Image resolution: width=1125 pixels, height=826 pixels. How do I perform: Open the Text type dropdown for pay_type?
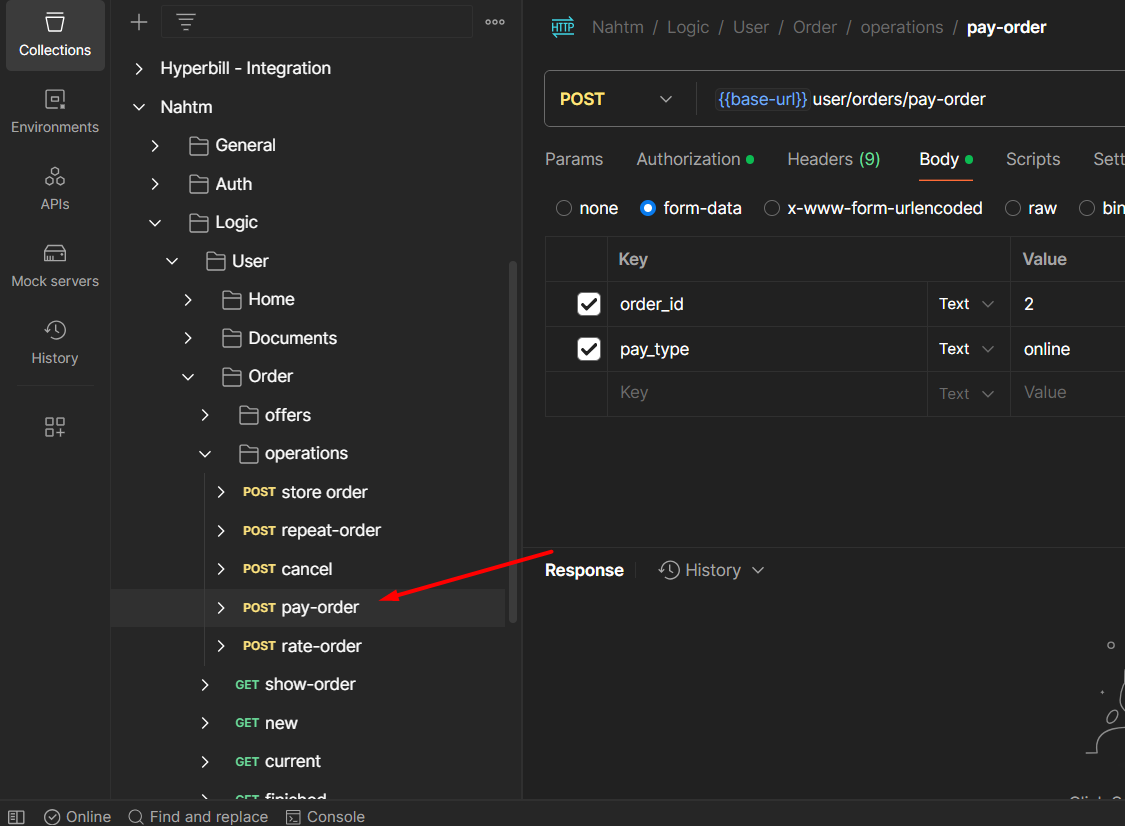pyautogui.click(x=966, y=349)
